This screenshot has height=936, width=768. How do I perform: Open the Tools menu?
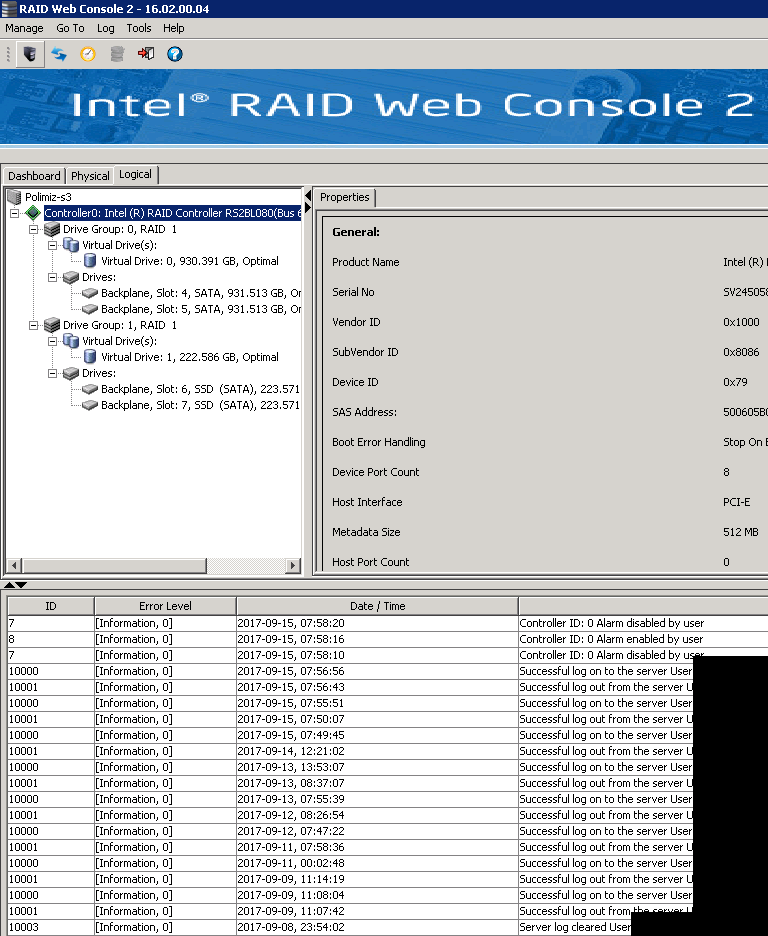pyautogui.click(x=139, y=28)
